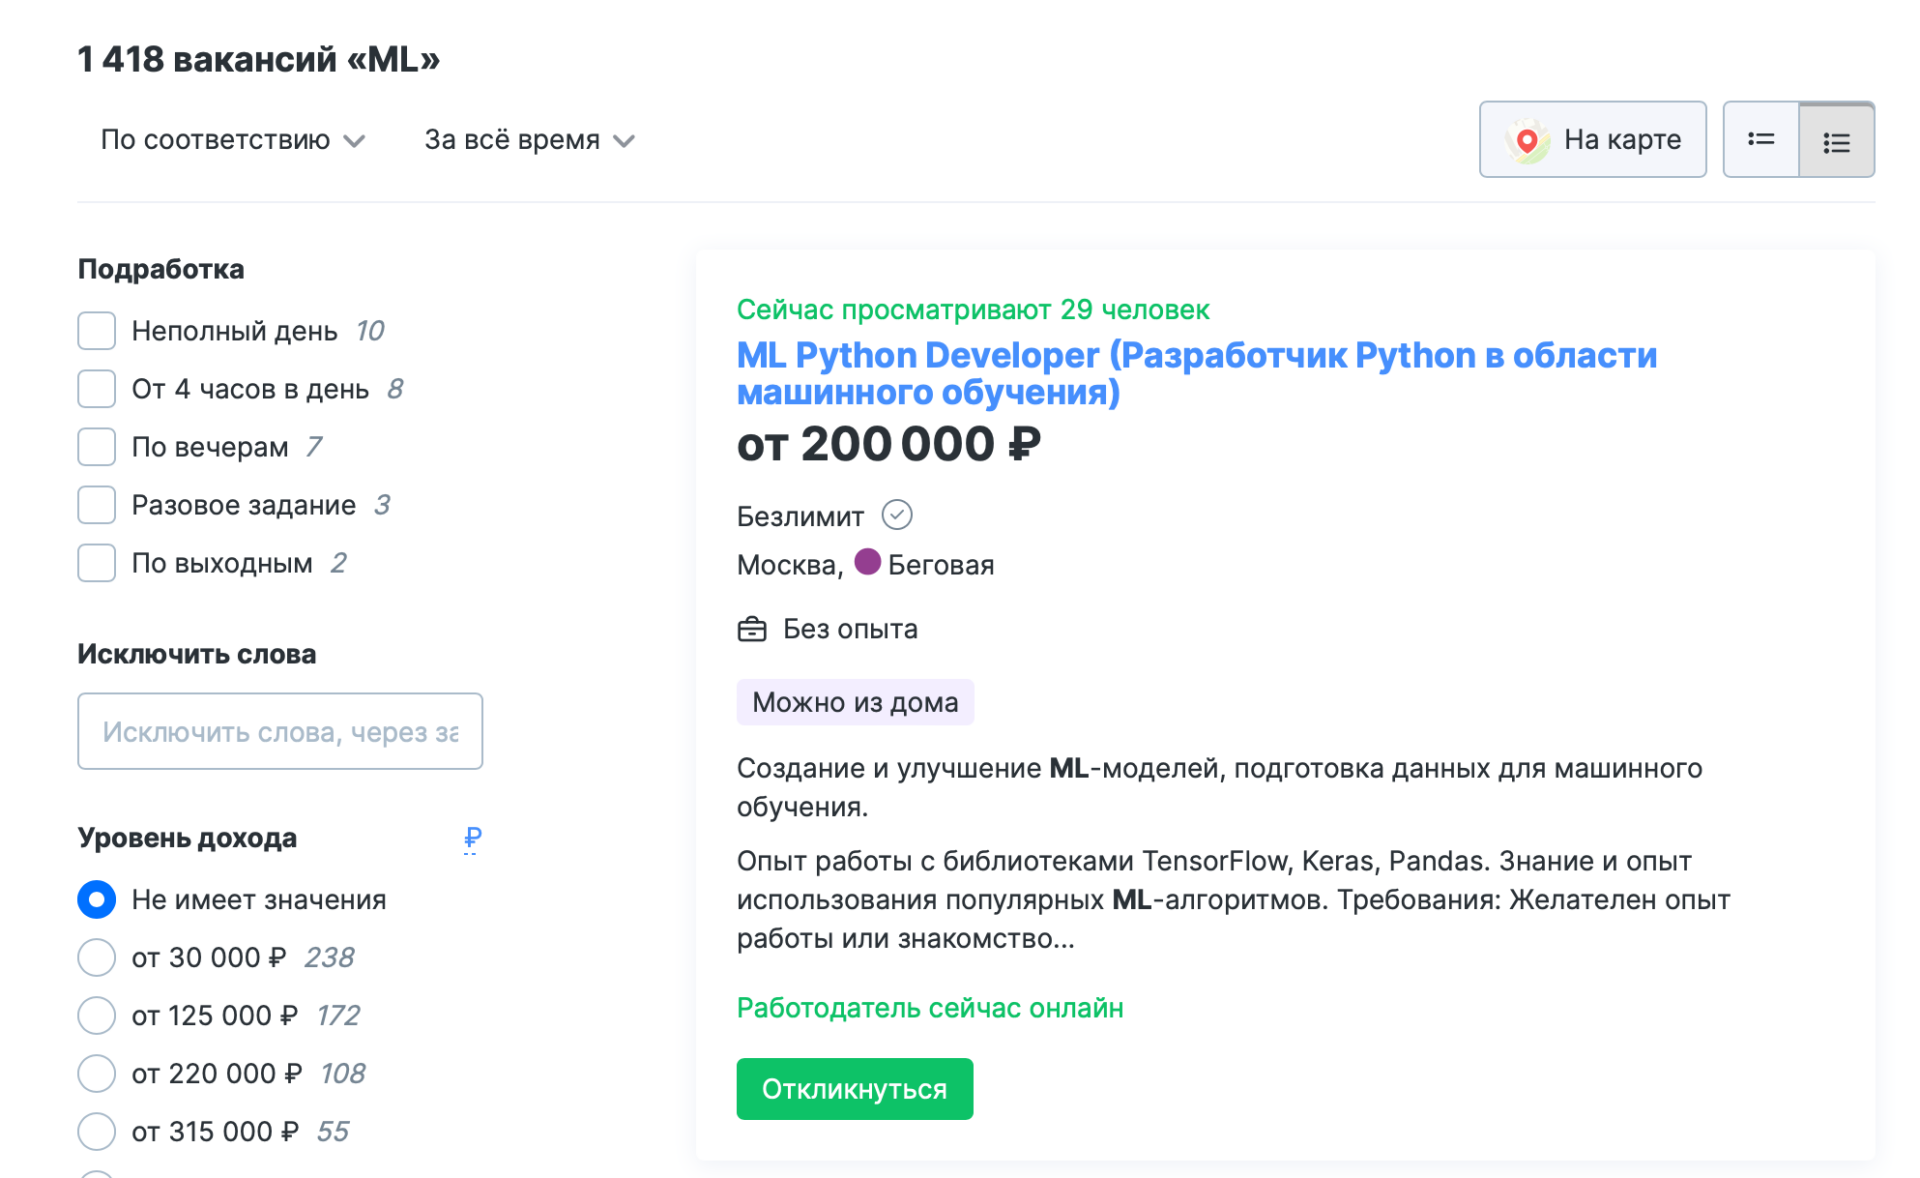Select the "от 30 000 ₽" radio button
The width and height of the screenshot is (1920, 1178).
[96, 957]
